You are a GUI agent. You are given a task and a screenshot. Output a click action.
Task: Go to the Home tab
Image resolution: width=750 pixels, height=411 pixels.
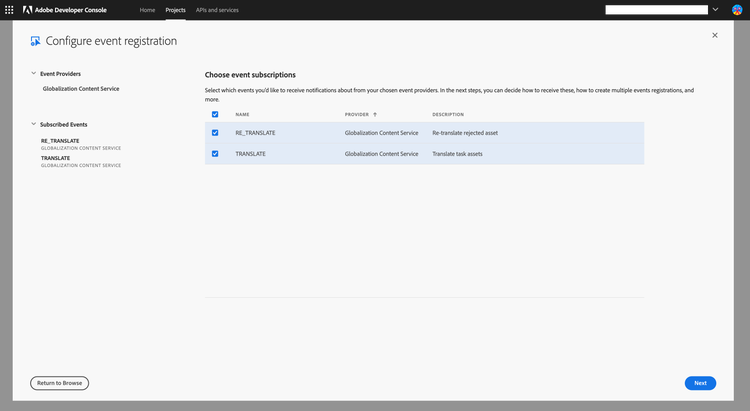147,9
